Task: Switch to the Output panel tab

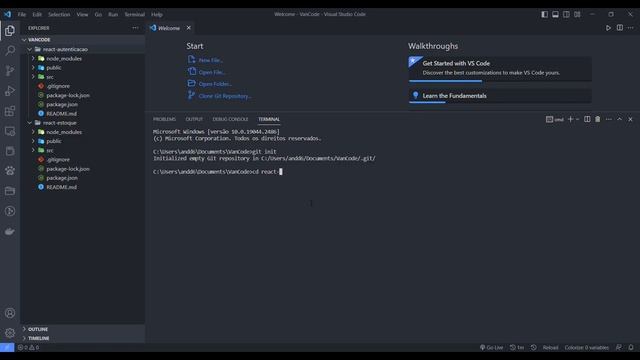Action: click(x=194, y=119)
